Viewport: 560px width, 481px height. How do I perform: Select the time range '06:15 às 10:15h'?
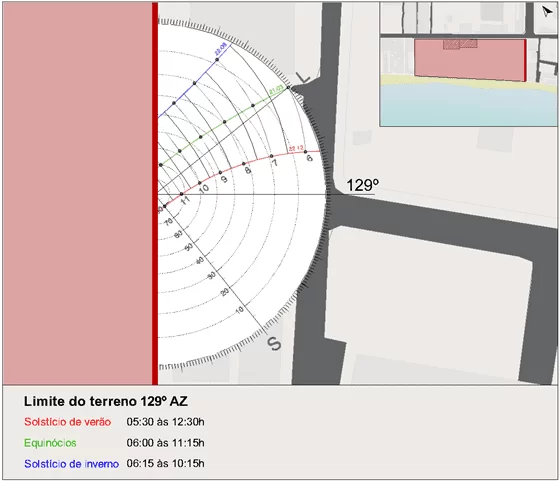(165, 464)
